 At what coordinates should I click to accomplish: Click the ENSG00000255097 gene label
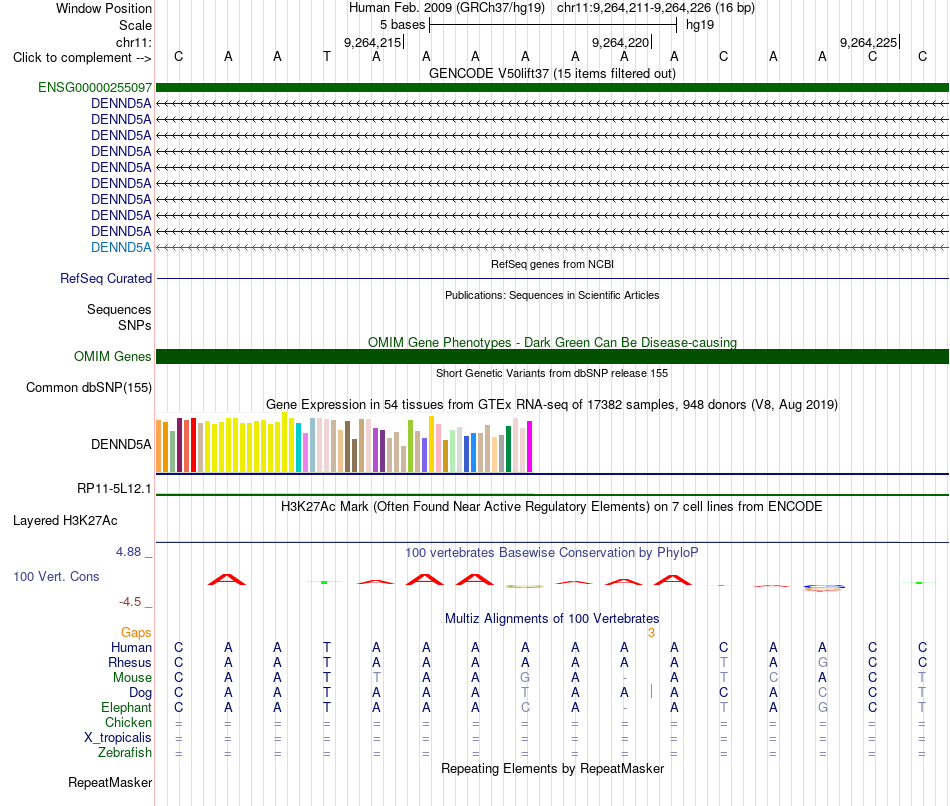[x=95, y=87]
